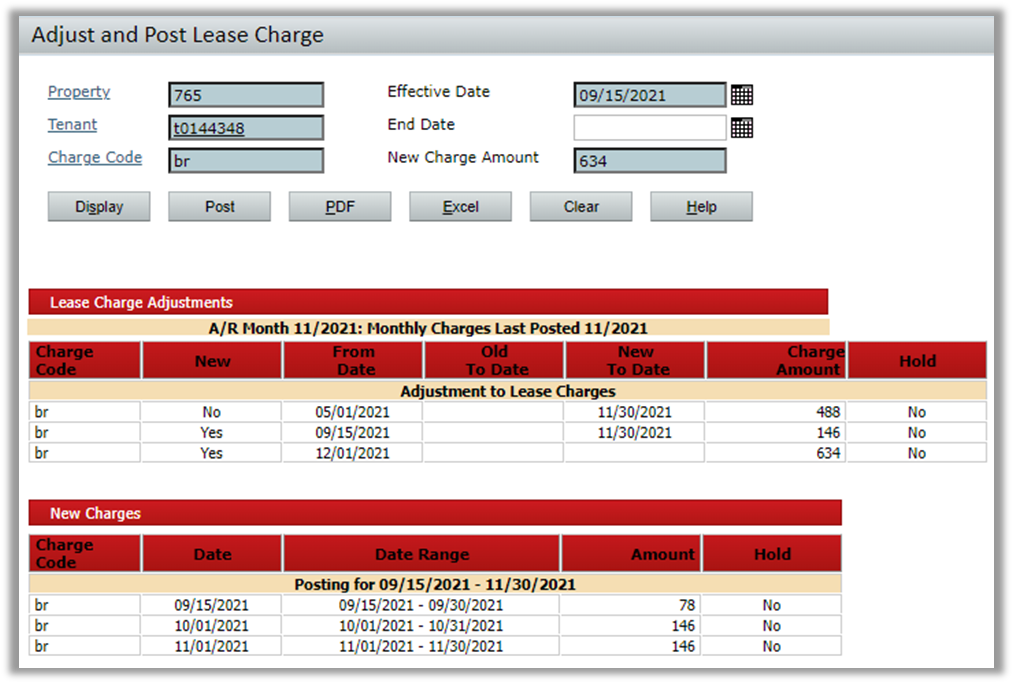Export the charges to Excel
1014x684 pixels.
(x=460, y=206)
